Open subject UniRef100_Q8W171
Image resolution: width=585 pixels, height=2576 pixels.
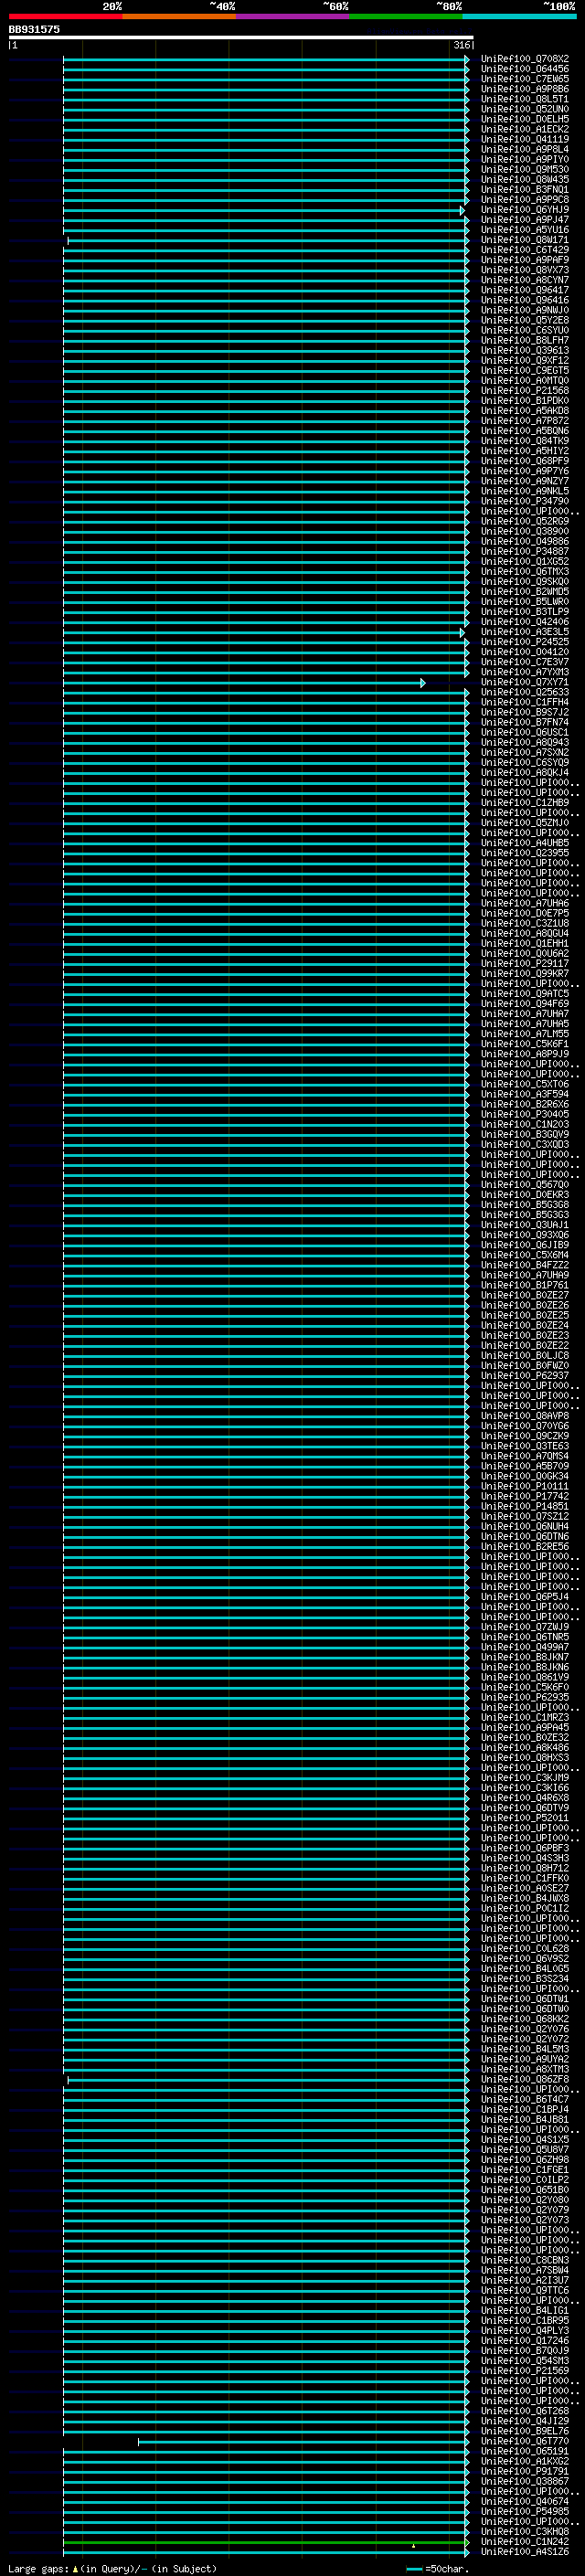tap(525, 240)
